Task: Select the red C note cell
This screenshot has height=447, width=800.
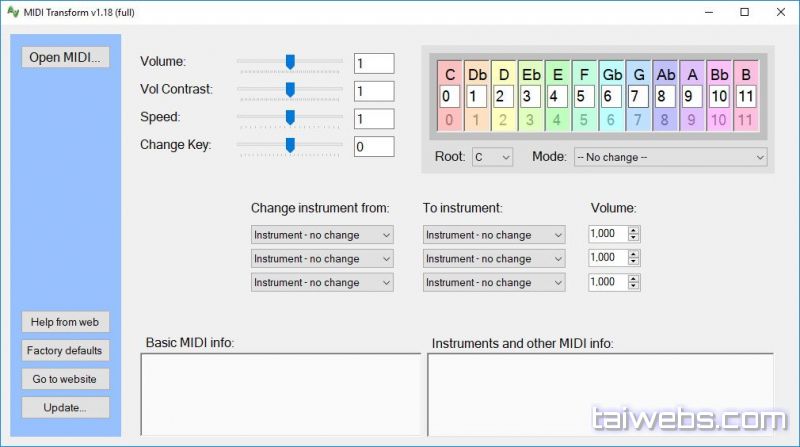Action: [450, 74]
